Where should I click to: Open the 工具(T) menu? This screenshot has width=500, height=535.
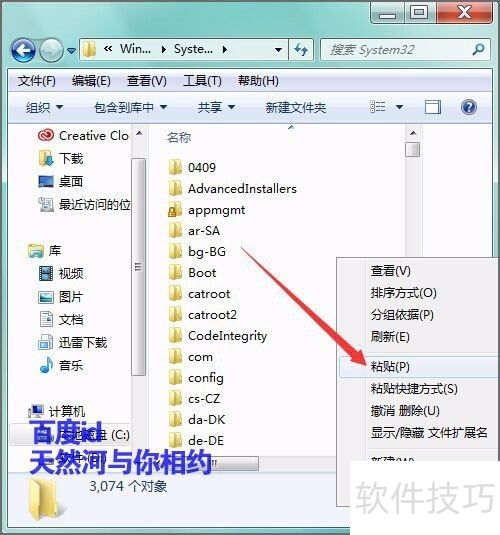tap(202, 81)
